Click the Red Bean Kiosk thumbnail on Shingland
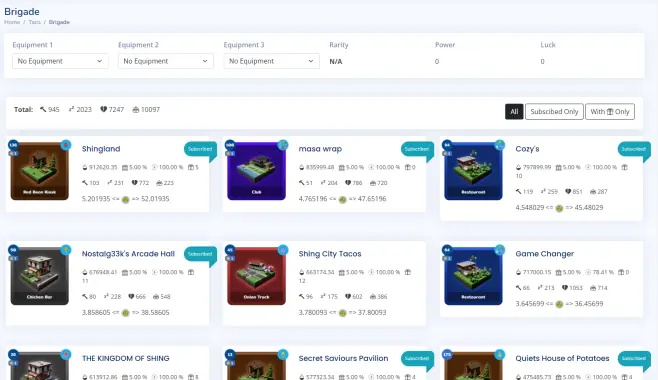 coord(39,171)
